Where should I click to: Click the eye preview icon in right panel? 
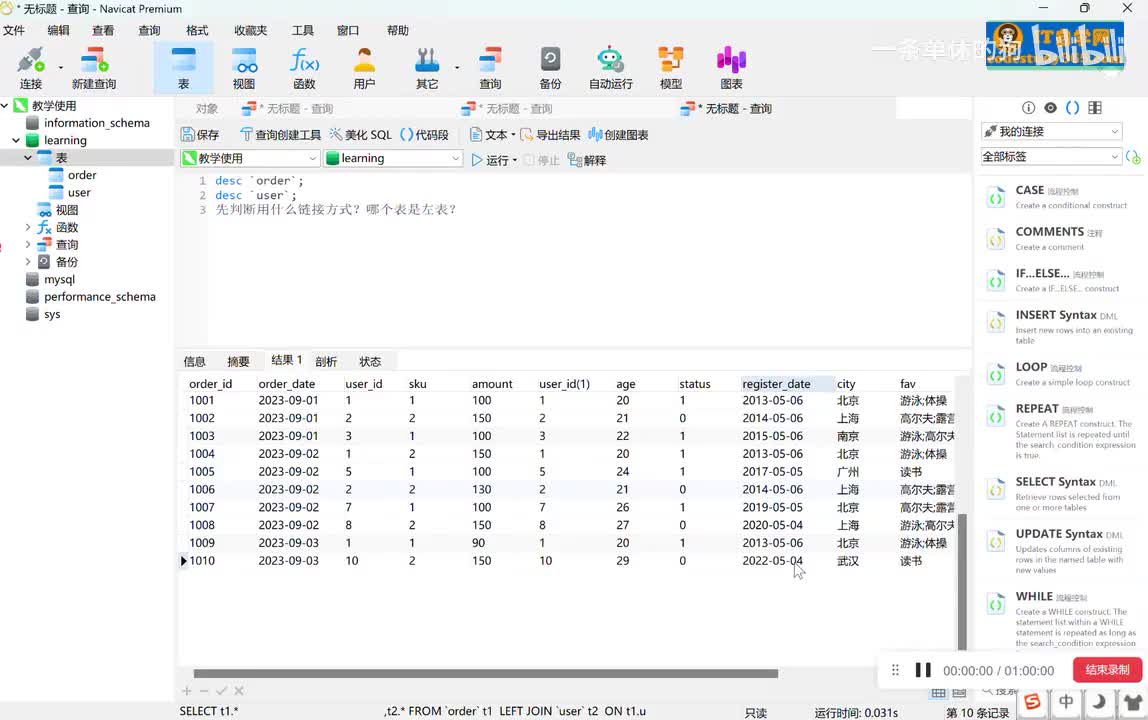click(1051, 108)
